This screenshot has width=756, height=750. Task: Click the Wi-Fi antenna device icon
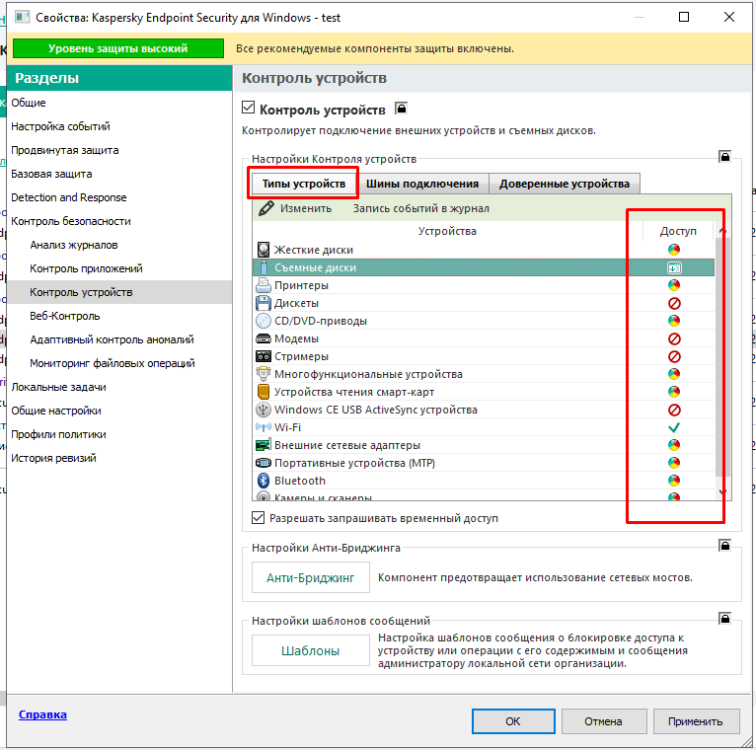(263, 428)
